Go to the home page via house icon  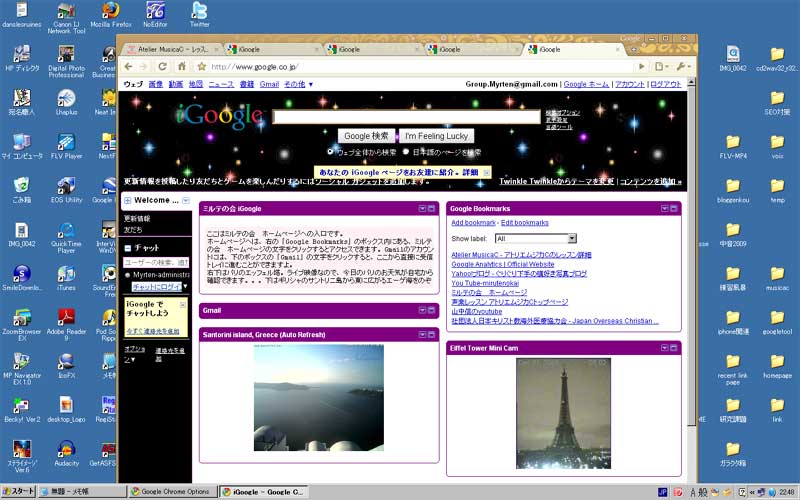[x=182, y=66]
